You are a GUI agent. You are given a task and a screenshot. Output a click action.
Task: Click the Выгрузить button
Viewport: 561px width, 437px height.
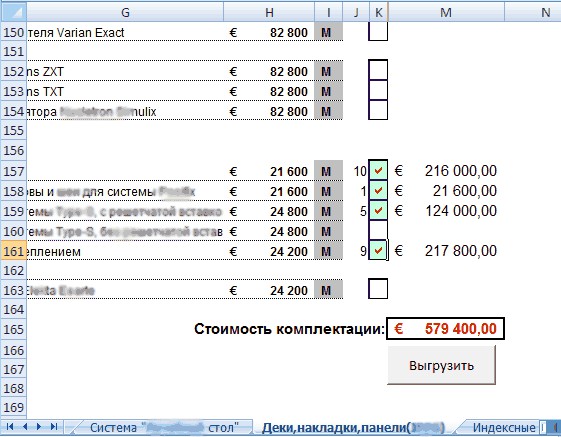click(442, 365)
